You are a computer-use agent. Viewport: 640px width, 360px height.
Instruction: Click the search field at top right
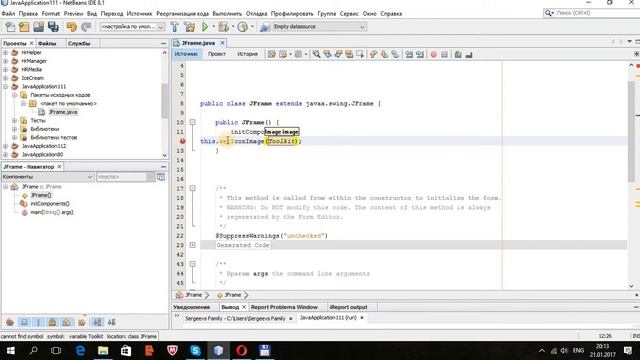(594, 13)
